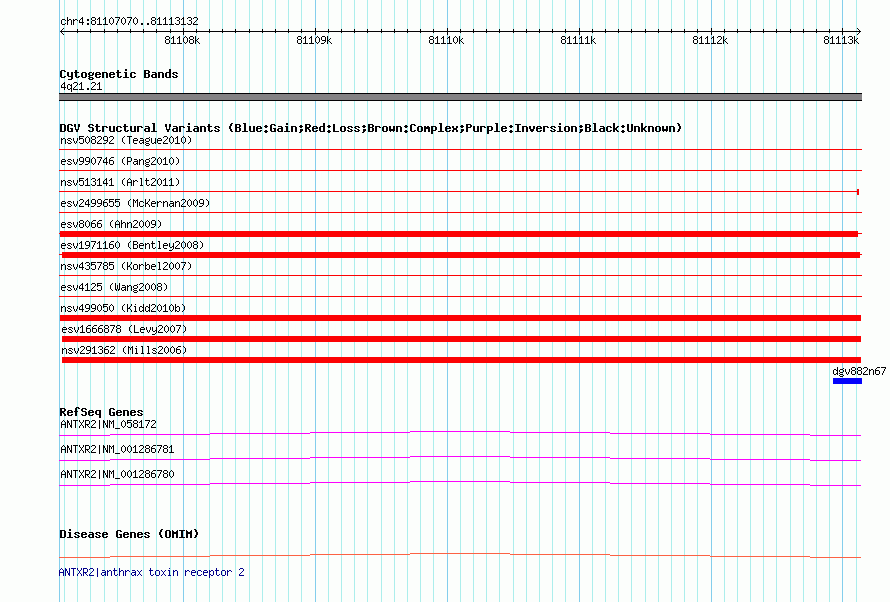Click the chr4:81107070..81113132 coordinate label
Screen dimensions: 890x602
point(129,21)
